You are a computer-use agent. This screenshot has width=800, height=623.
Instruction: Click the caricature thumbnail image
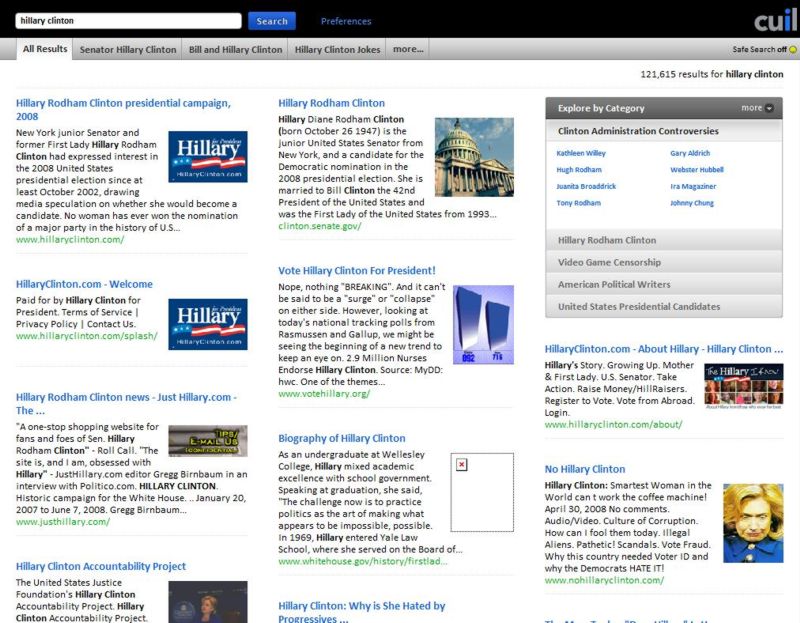tap(753, 523)
